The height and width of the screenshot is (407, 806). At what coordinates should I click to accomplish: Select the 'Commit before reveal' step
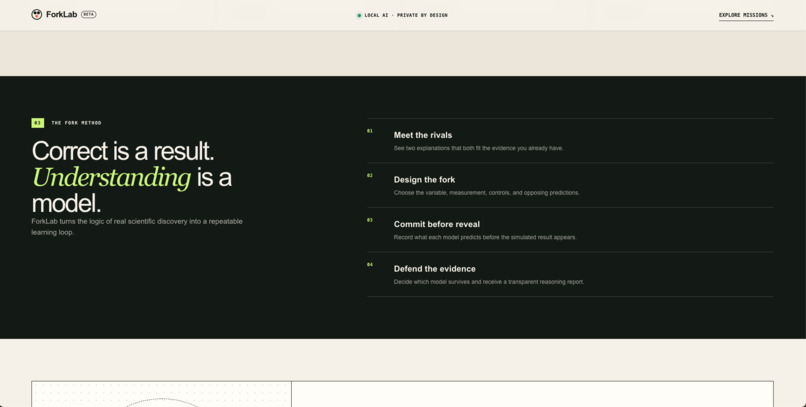coord(436,225)
